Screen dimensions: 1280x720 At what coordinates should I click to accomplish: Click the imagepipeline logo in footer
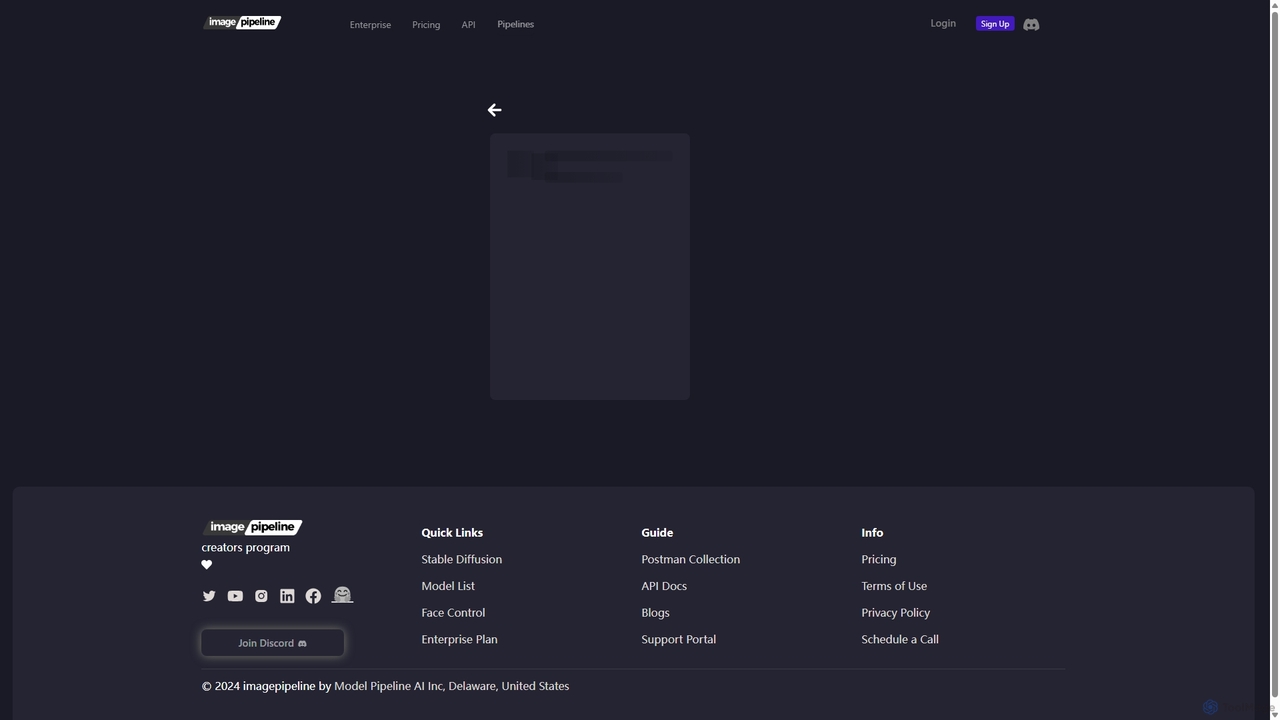(252, 527)
